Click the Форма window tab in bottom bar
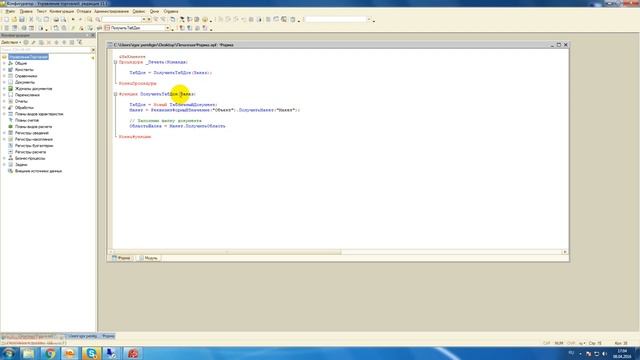Image resolution: width=640 pixels, height=360 pixels. (91, 336)
